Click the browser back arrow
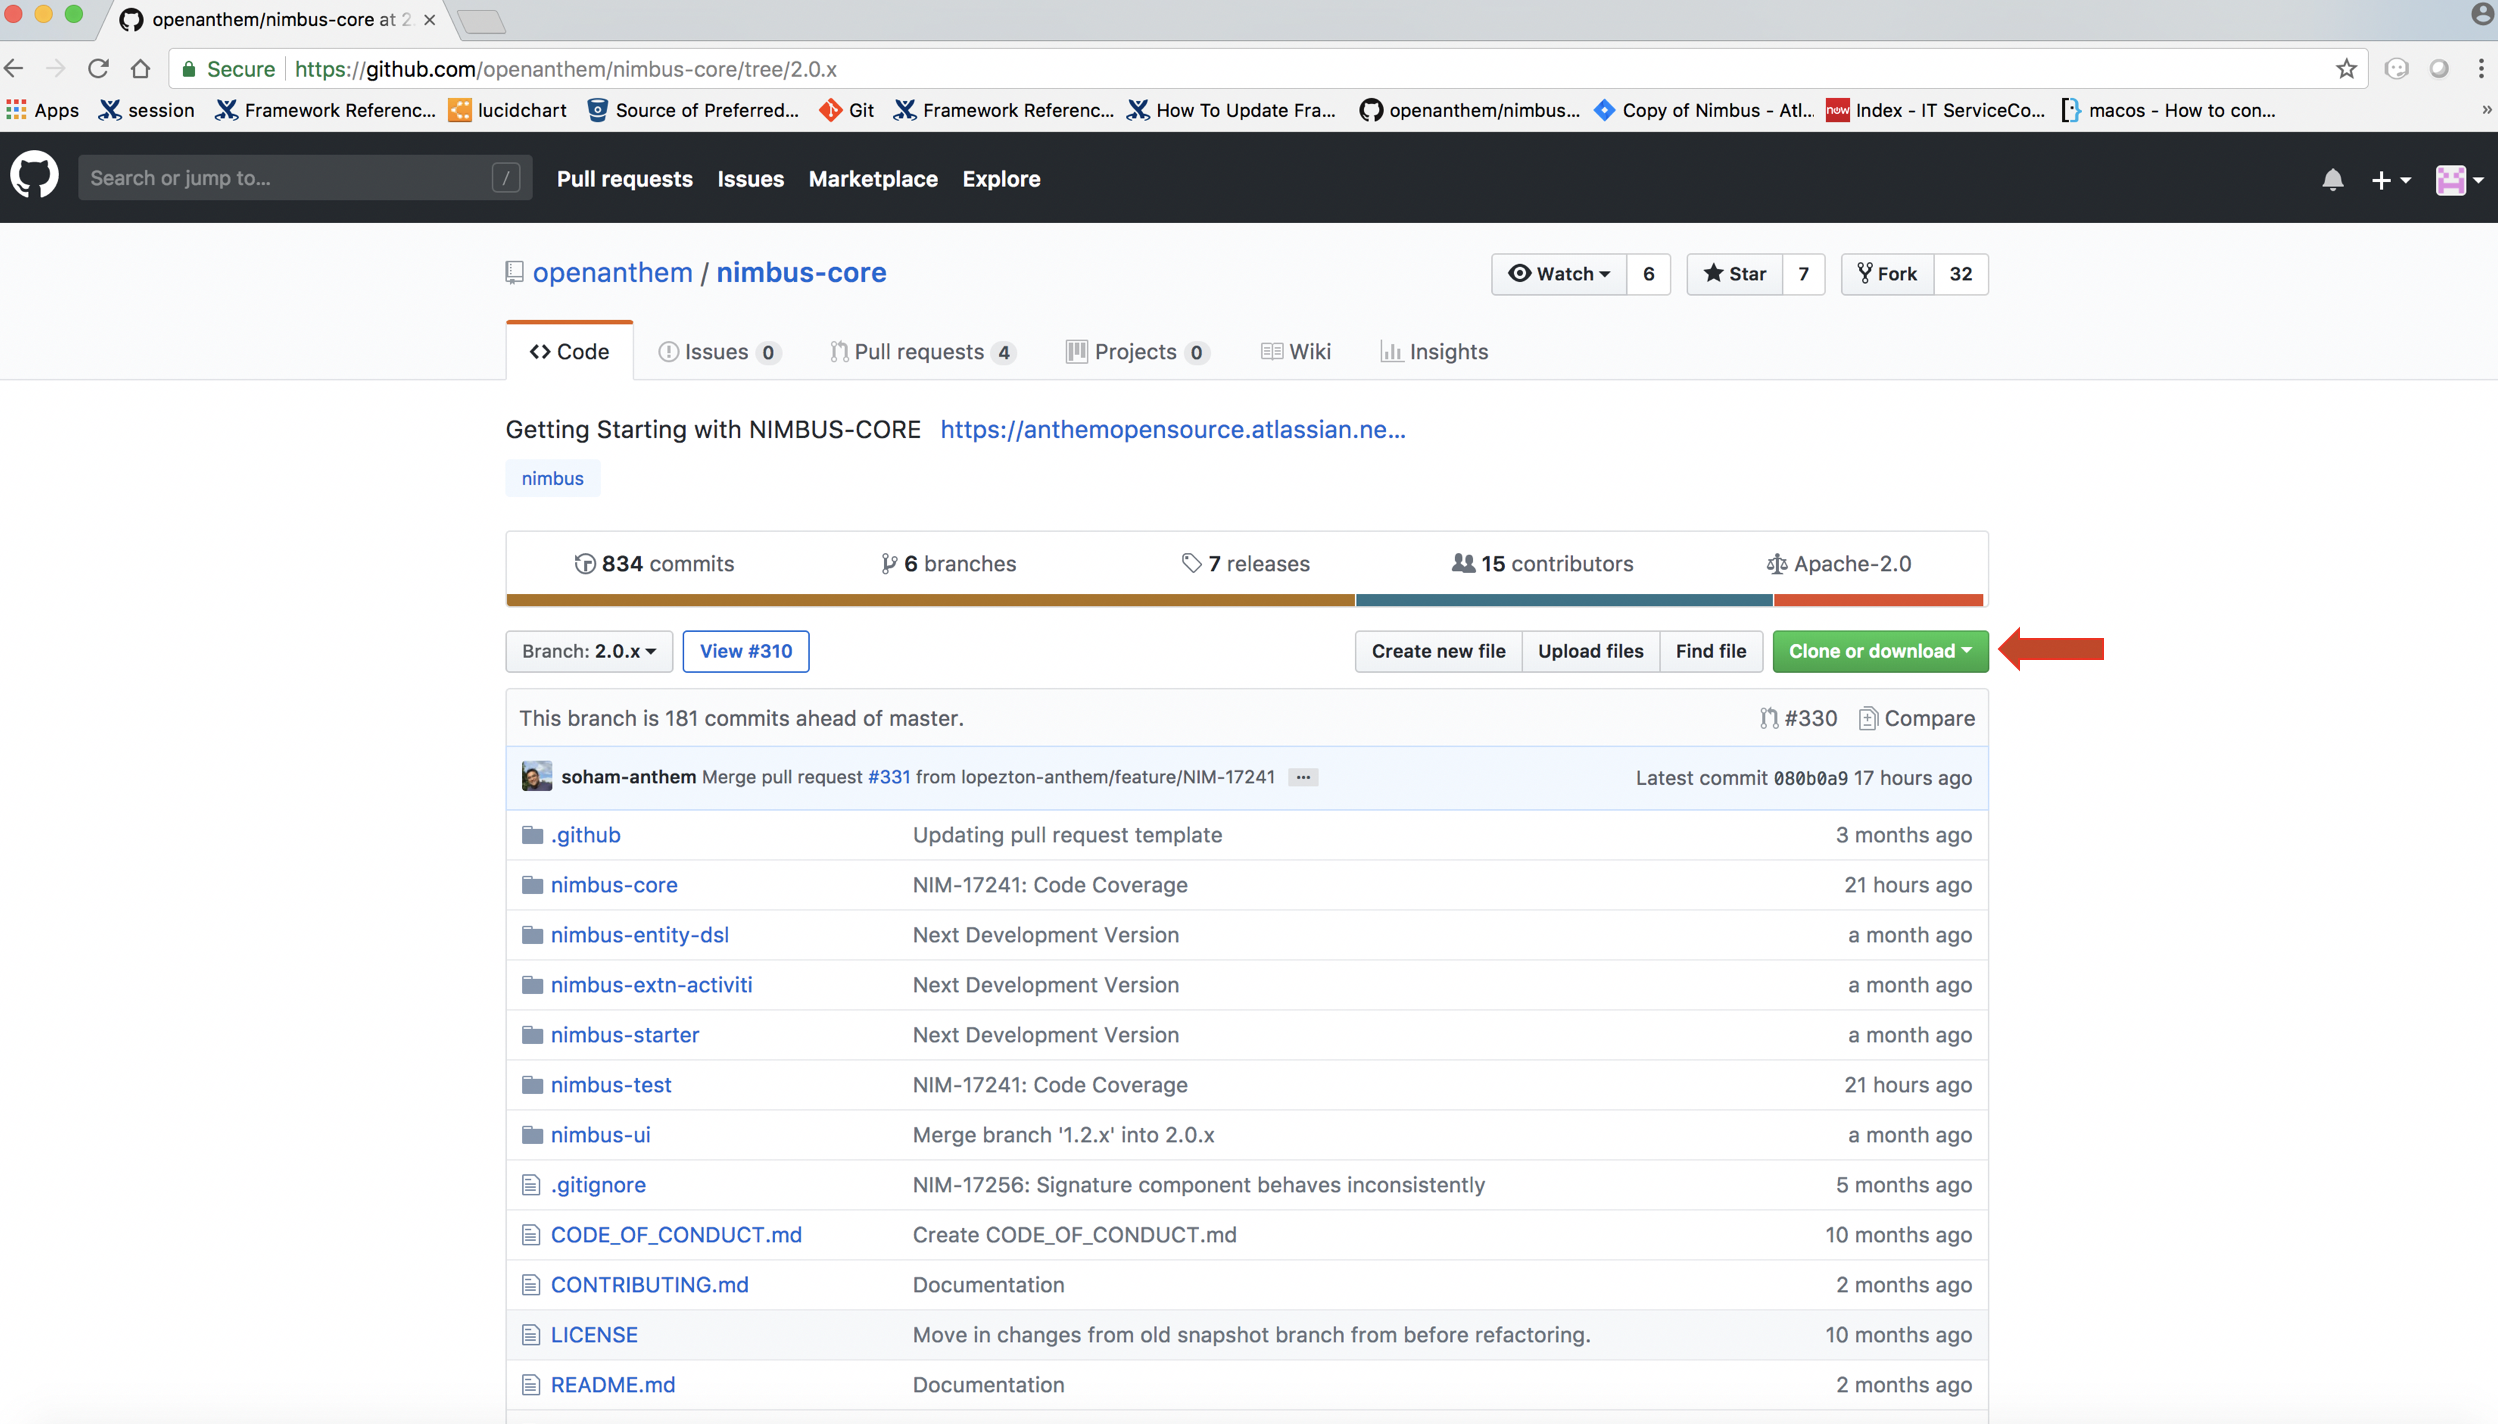The image size is (2498, 1424). [14, 68]
